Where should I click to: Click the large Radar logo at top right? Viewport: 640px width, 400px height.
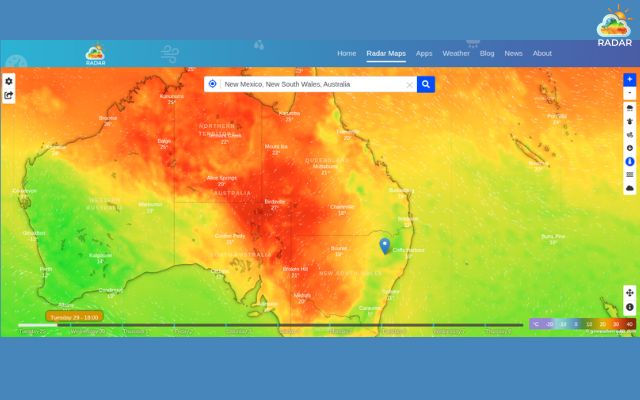[614, 25]
